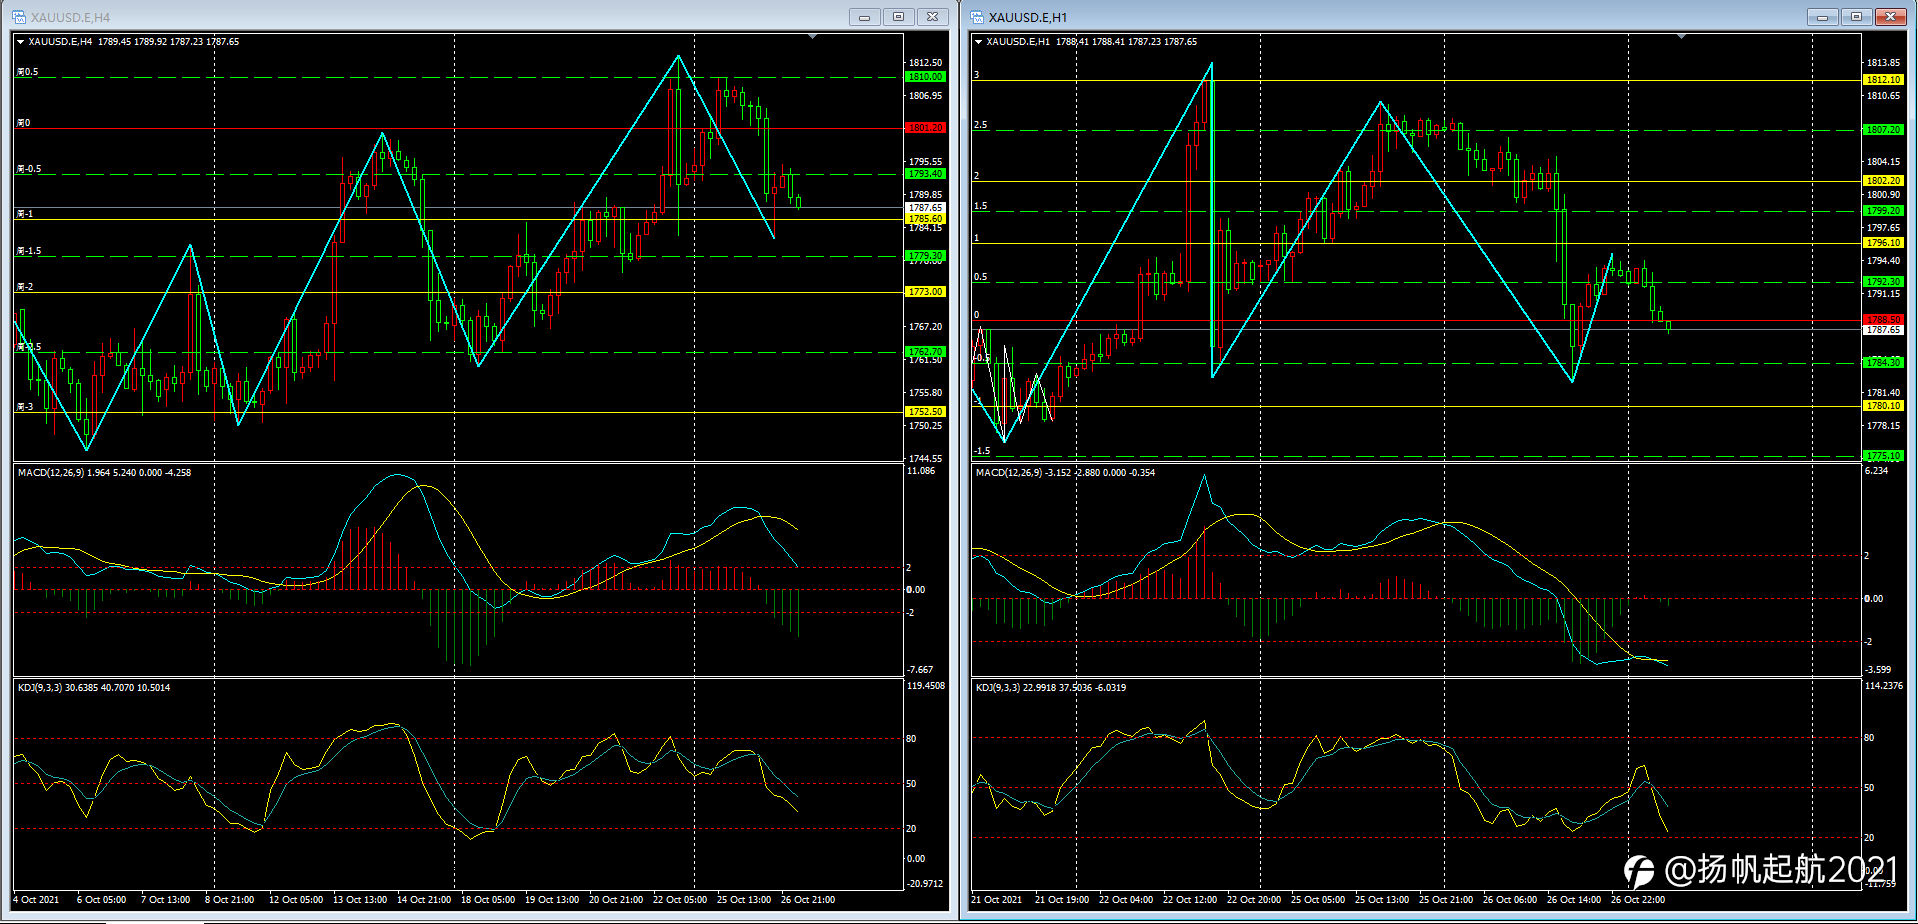
Task: Click the XAUUSD.E,H1 window title icon
Action: pos(977,17)
